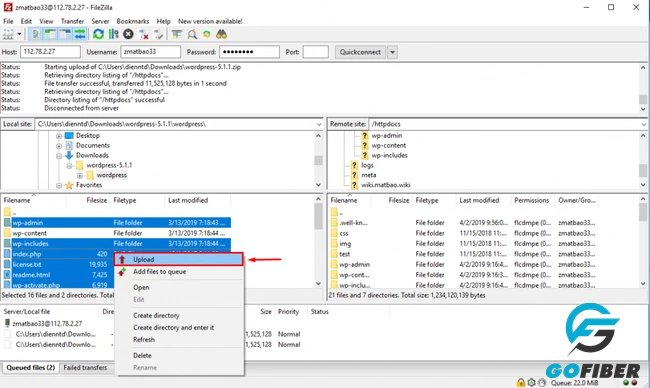Select Delete in the context menu
The image size is (650, 388).
(142, 356)
